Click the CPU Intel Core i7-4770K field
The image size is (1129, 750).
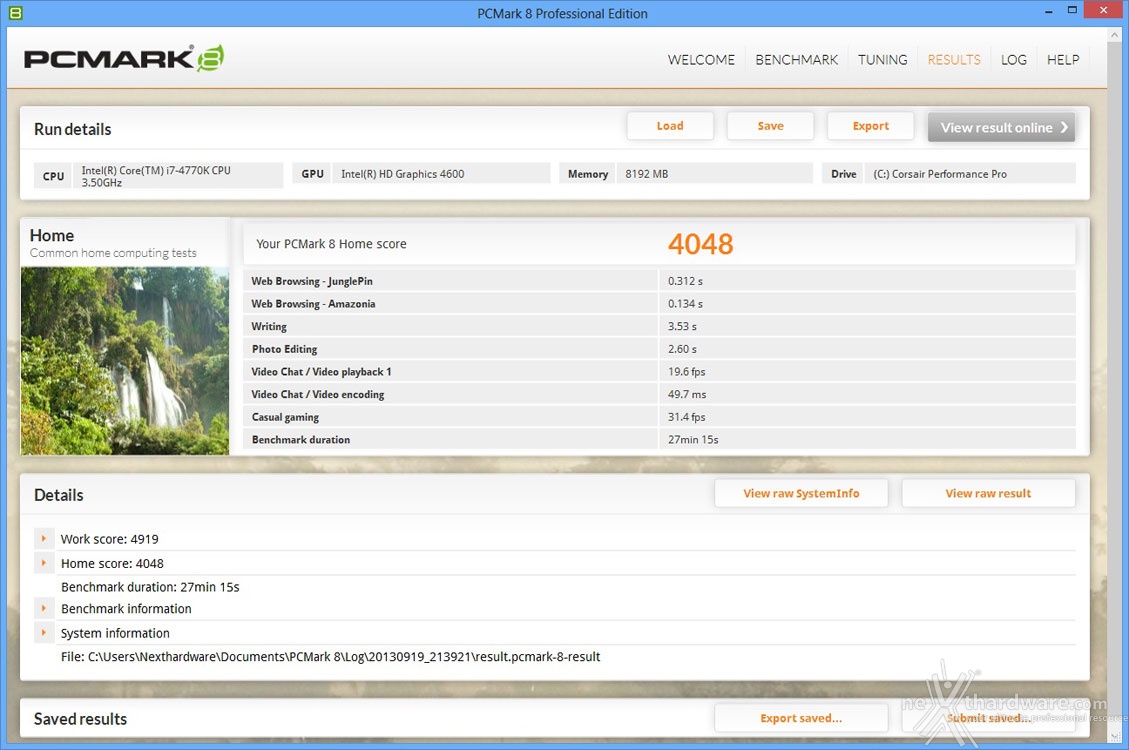159,176
